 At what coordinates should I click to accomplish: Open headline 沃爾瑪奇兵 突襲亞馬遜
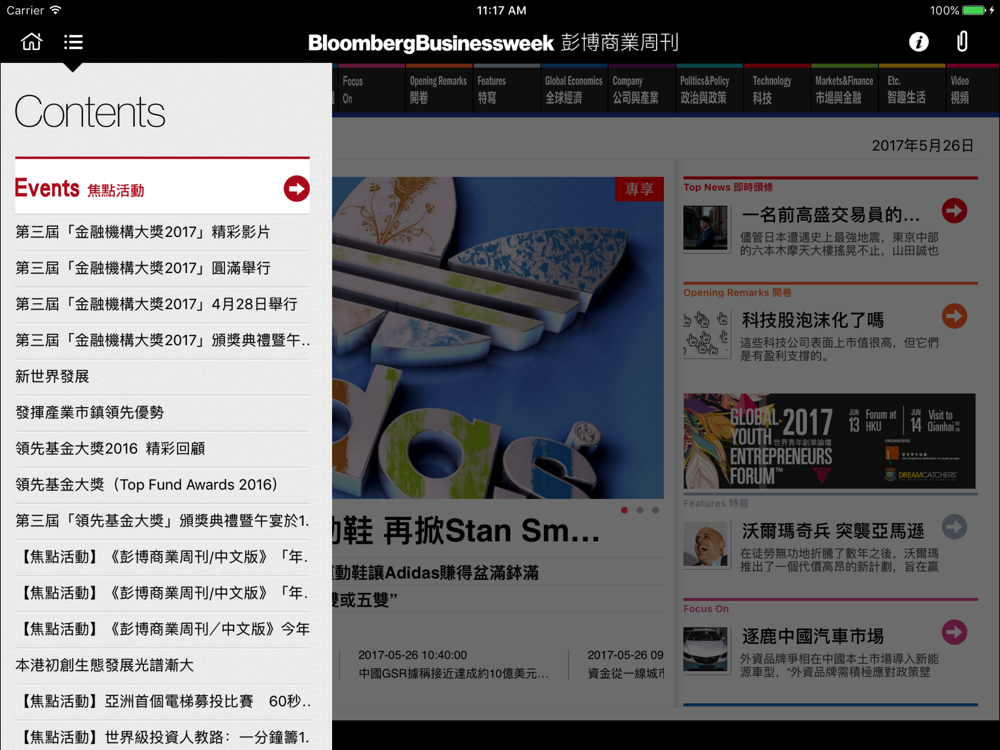[833, 531]
